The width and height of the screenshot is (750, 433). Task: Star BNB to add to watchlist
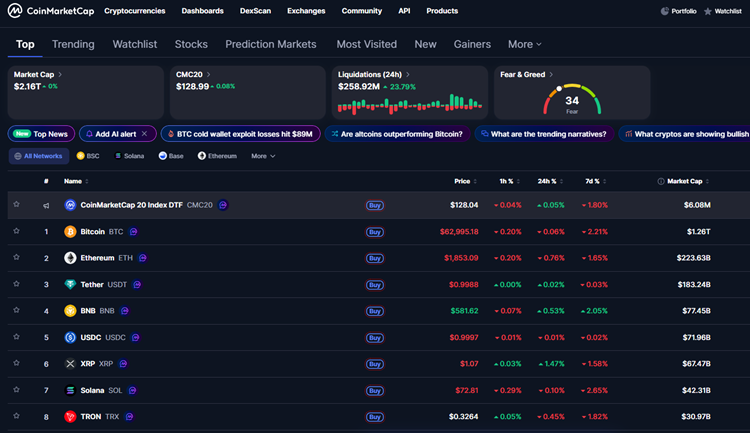click(16, 310)
